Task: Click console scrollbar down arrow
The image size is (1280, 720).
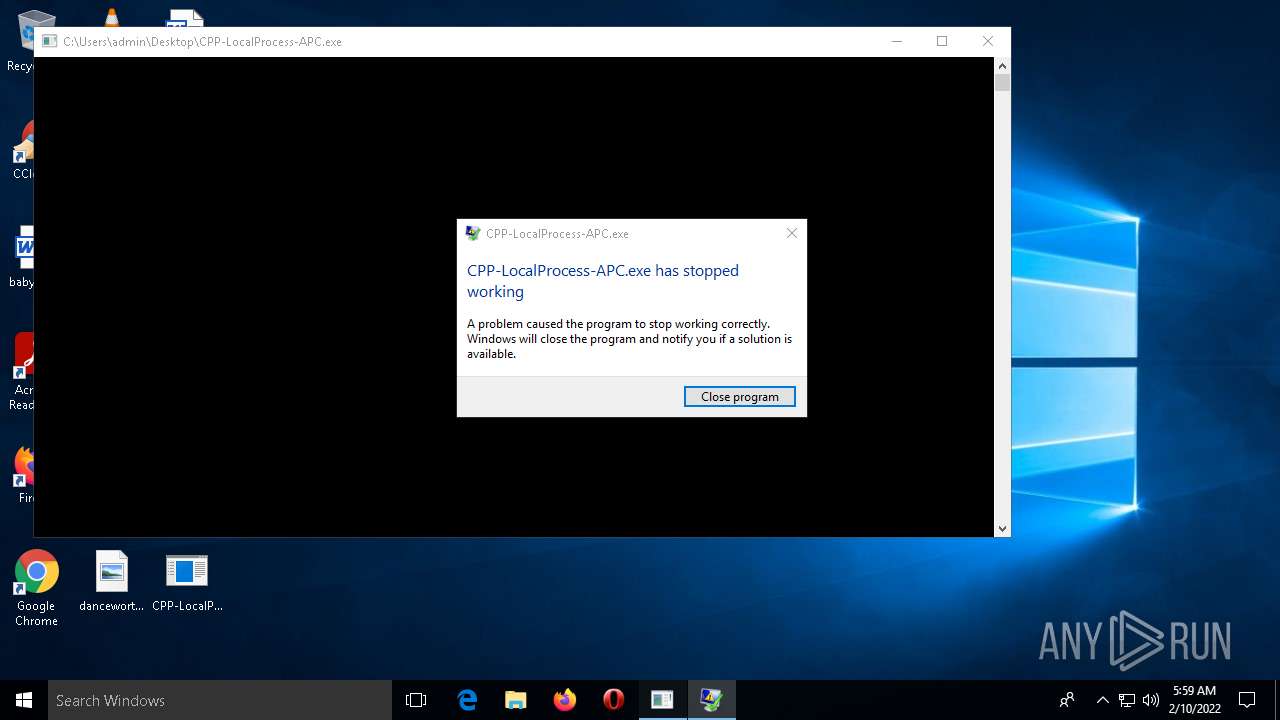Action: [x=1002, y=528]
